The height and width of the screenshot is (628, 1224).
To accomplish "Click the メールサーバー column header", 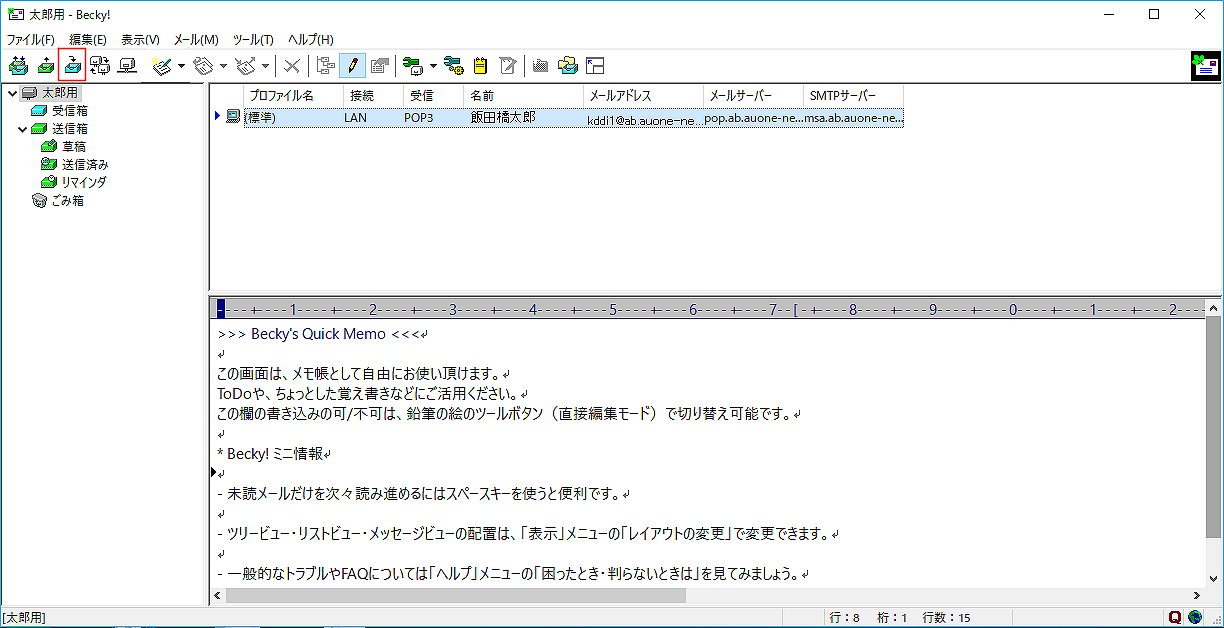I will [753, 96].
